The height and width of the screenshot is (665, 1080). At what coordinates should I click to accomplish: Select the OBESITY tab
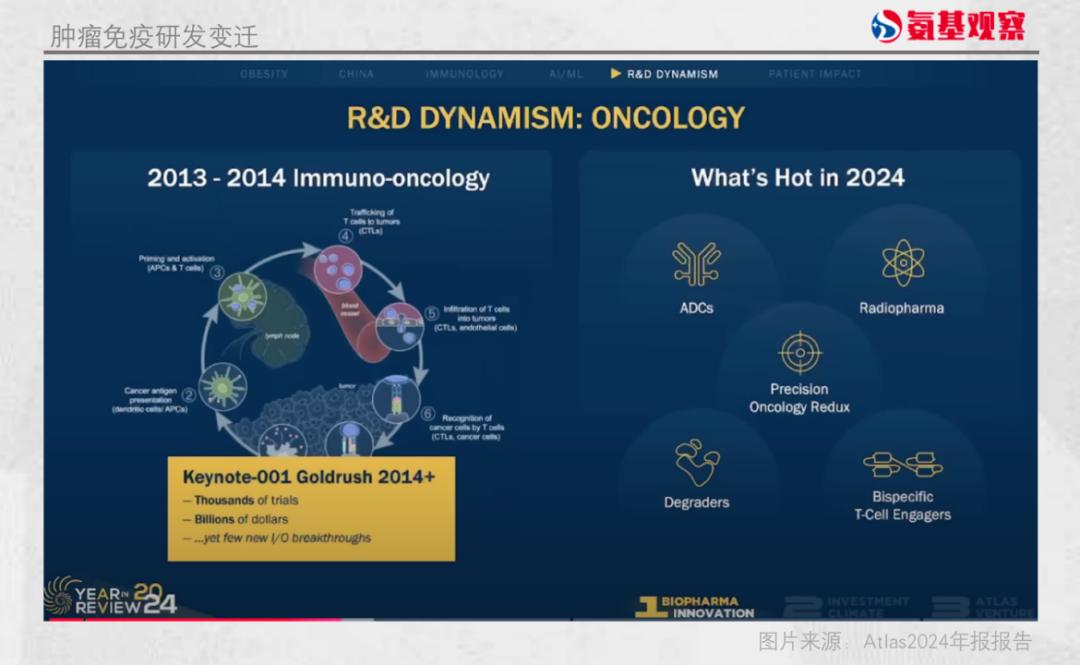(x=264, y=74)
